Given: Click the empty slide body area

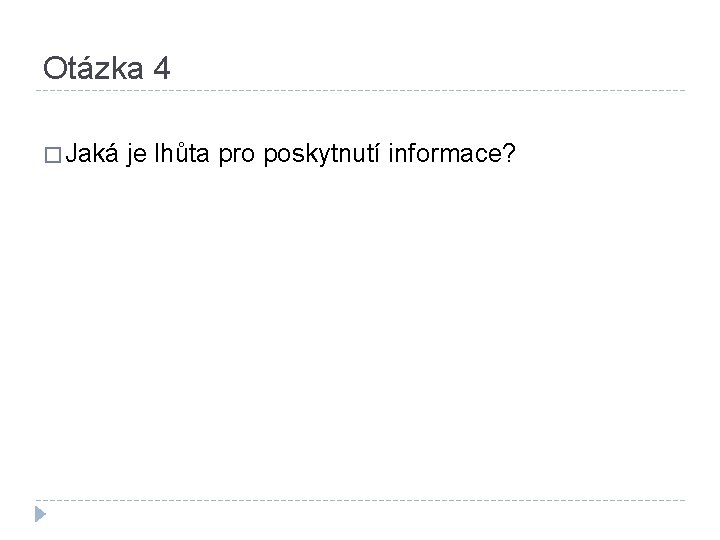Looking at the screenshot, I should (360, 331).
